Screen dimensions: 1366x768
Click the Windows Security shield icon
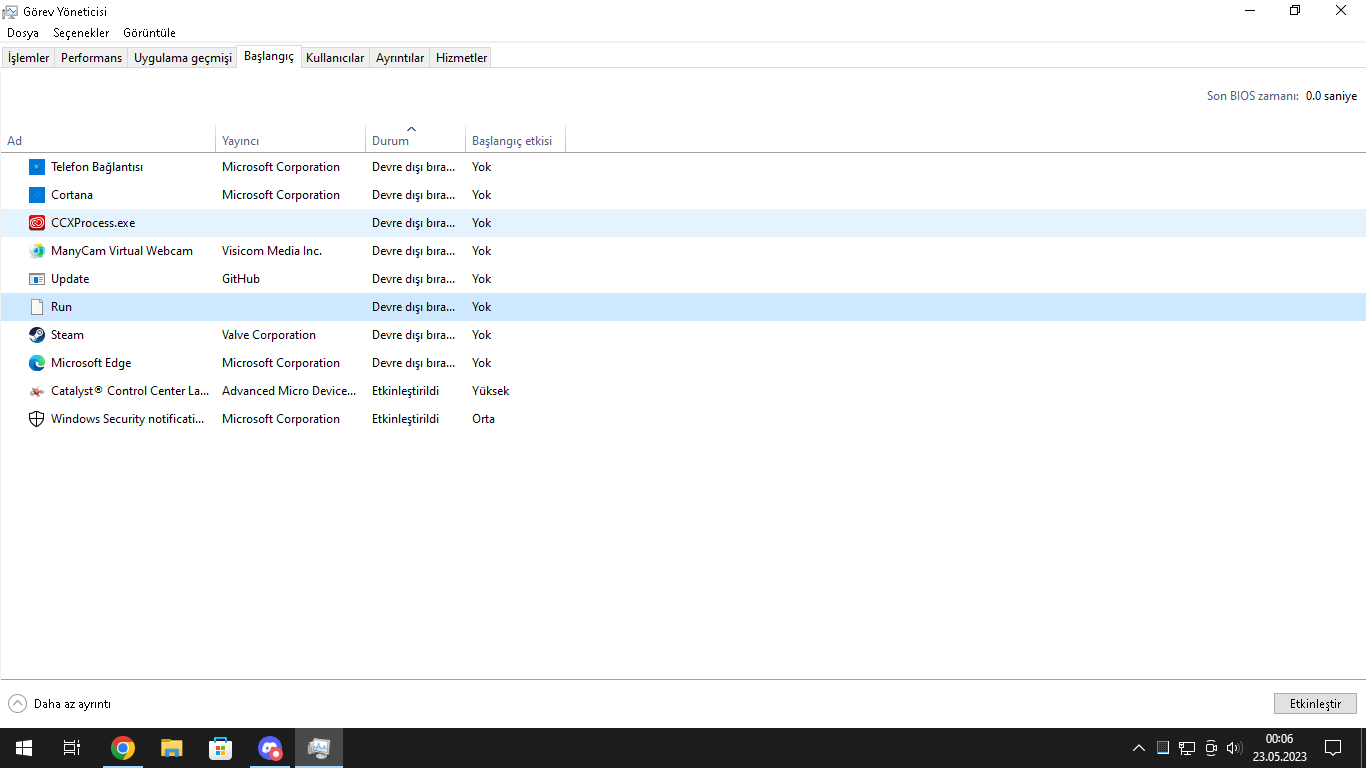pos(37,419)
